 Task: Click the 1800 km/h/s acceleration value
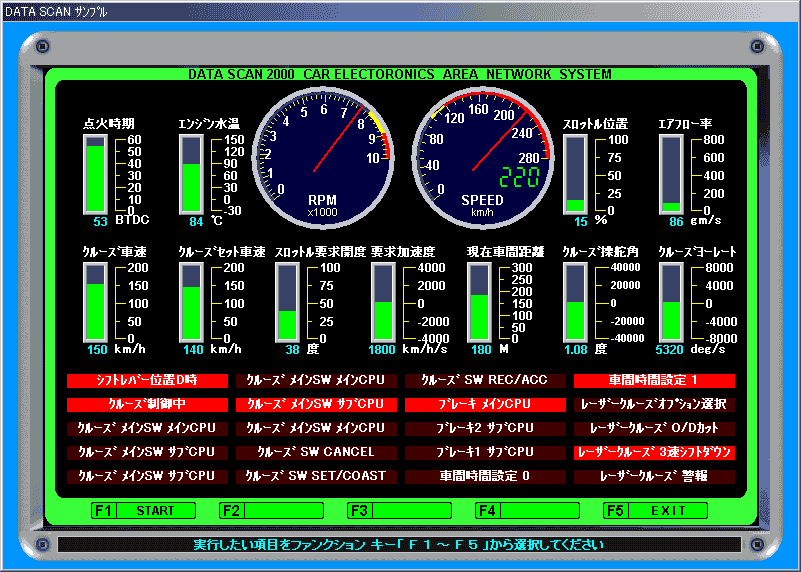pyautogui.click(x=382, y=350)
